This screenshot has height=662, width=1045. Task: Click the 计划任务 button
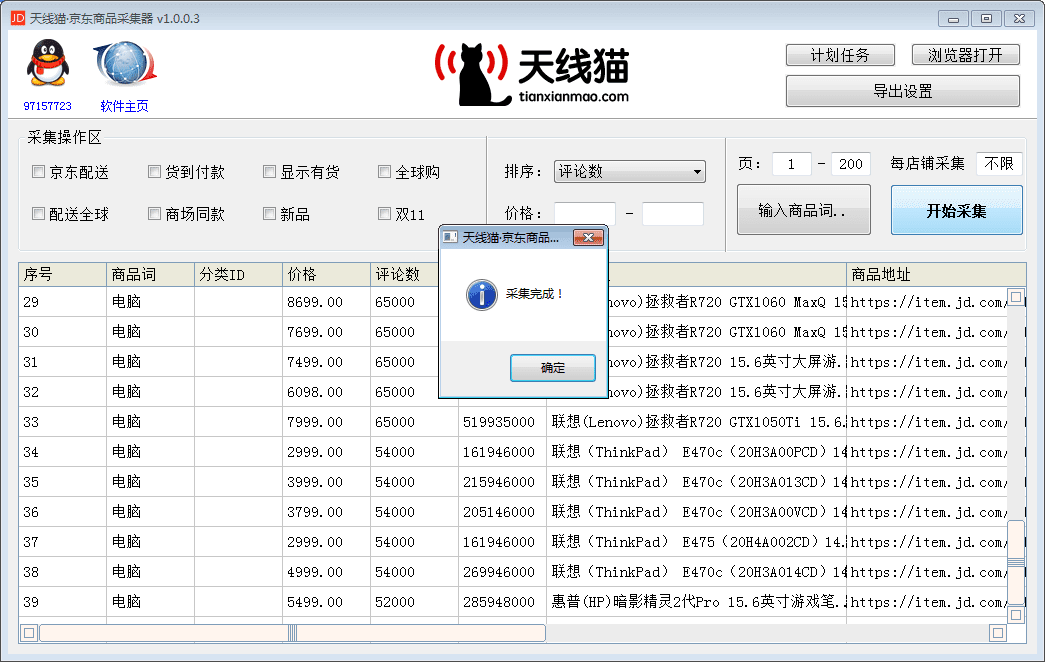[x=840, y=55]
